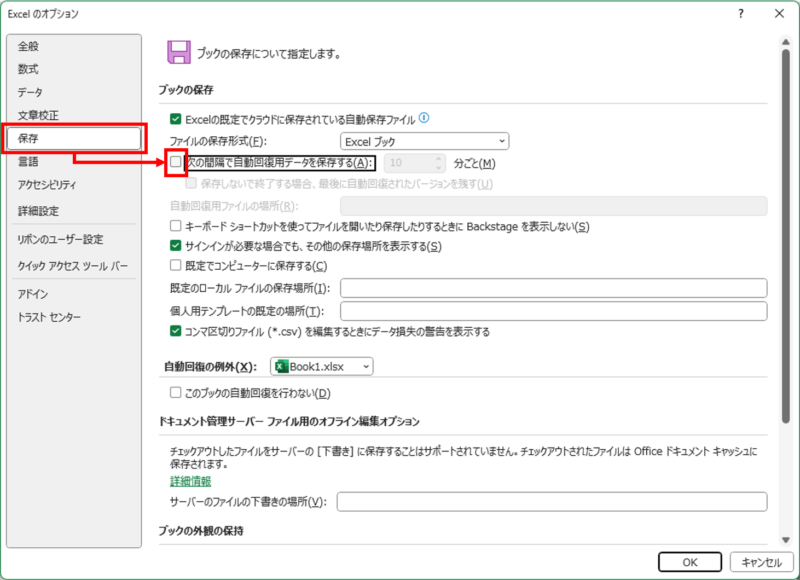Toggle キーボードショートカット Backstage を表示しない checkbox
This screenshot has height=580, width=800.
click(x=176, y=226)
